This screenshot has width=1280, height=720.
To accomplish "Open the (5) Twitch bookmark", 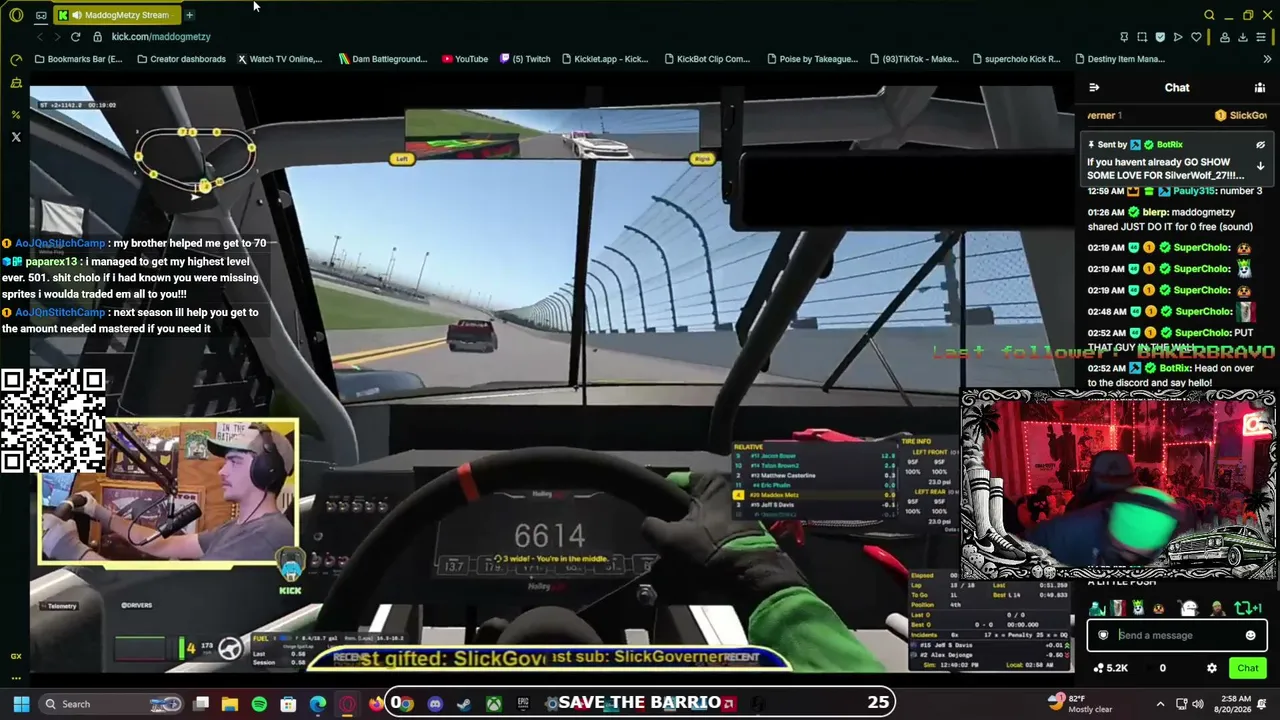I will click(x=525, y=59).
